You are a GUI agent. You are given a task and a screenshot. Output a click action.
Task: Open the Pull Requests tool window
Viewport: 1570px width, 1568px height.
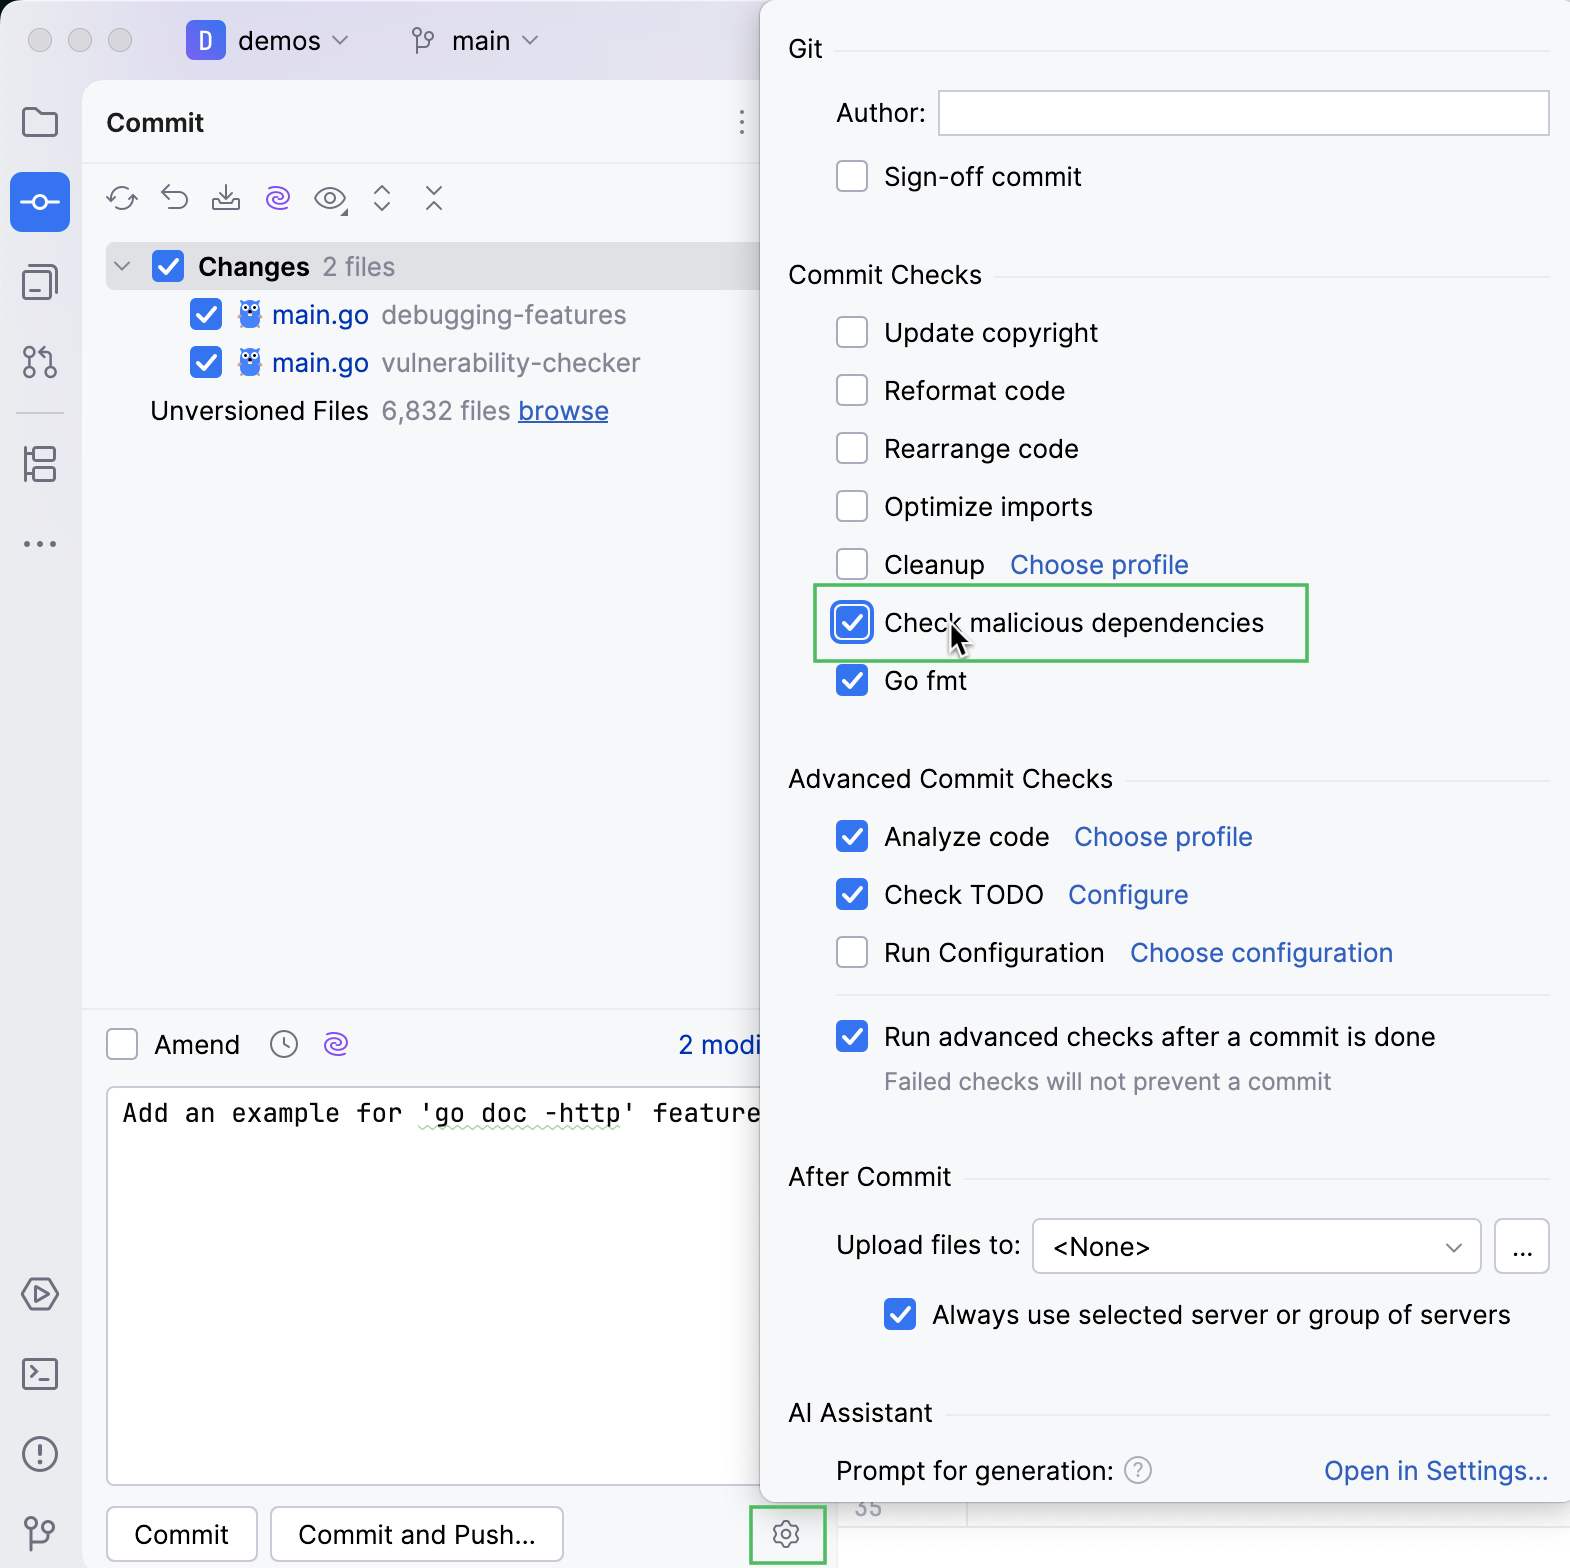coord(40,362)
